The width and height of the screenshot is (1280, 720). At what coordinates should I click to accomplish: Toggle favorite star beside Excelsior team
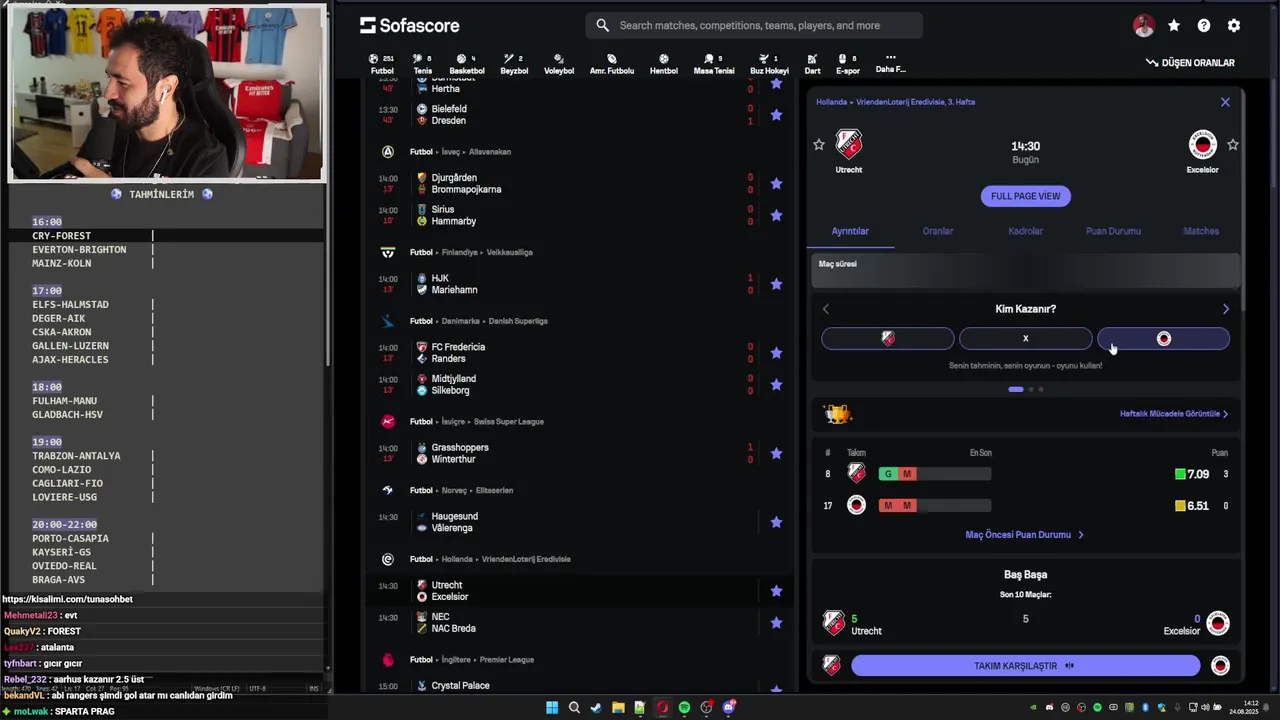[1233, 145]
